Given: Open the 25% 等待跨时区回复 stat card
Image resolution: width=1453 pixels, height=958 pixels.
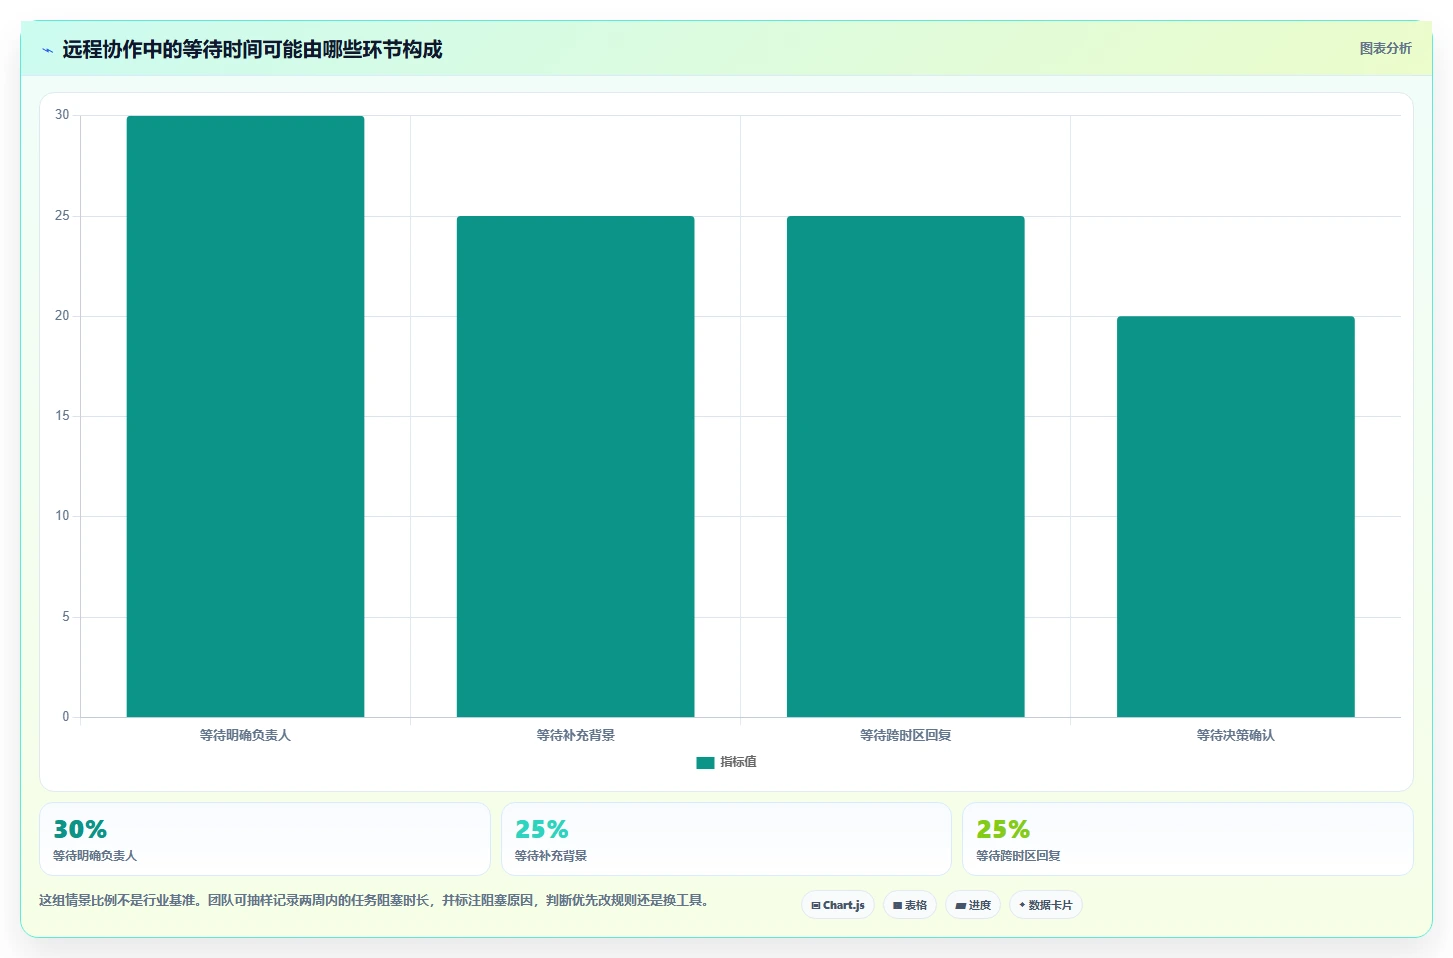Looking at the screenshot, I should [1187, 839].
